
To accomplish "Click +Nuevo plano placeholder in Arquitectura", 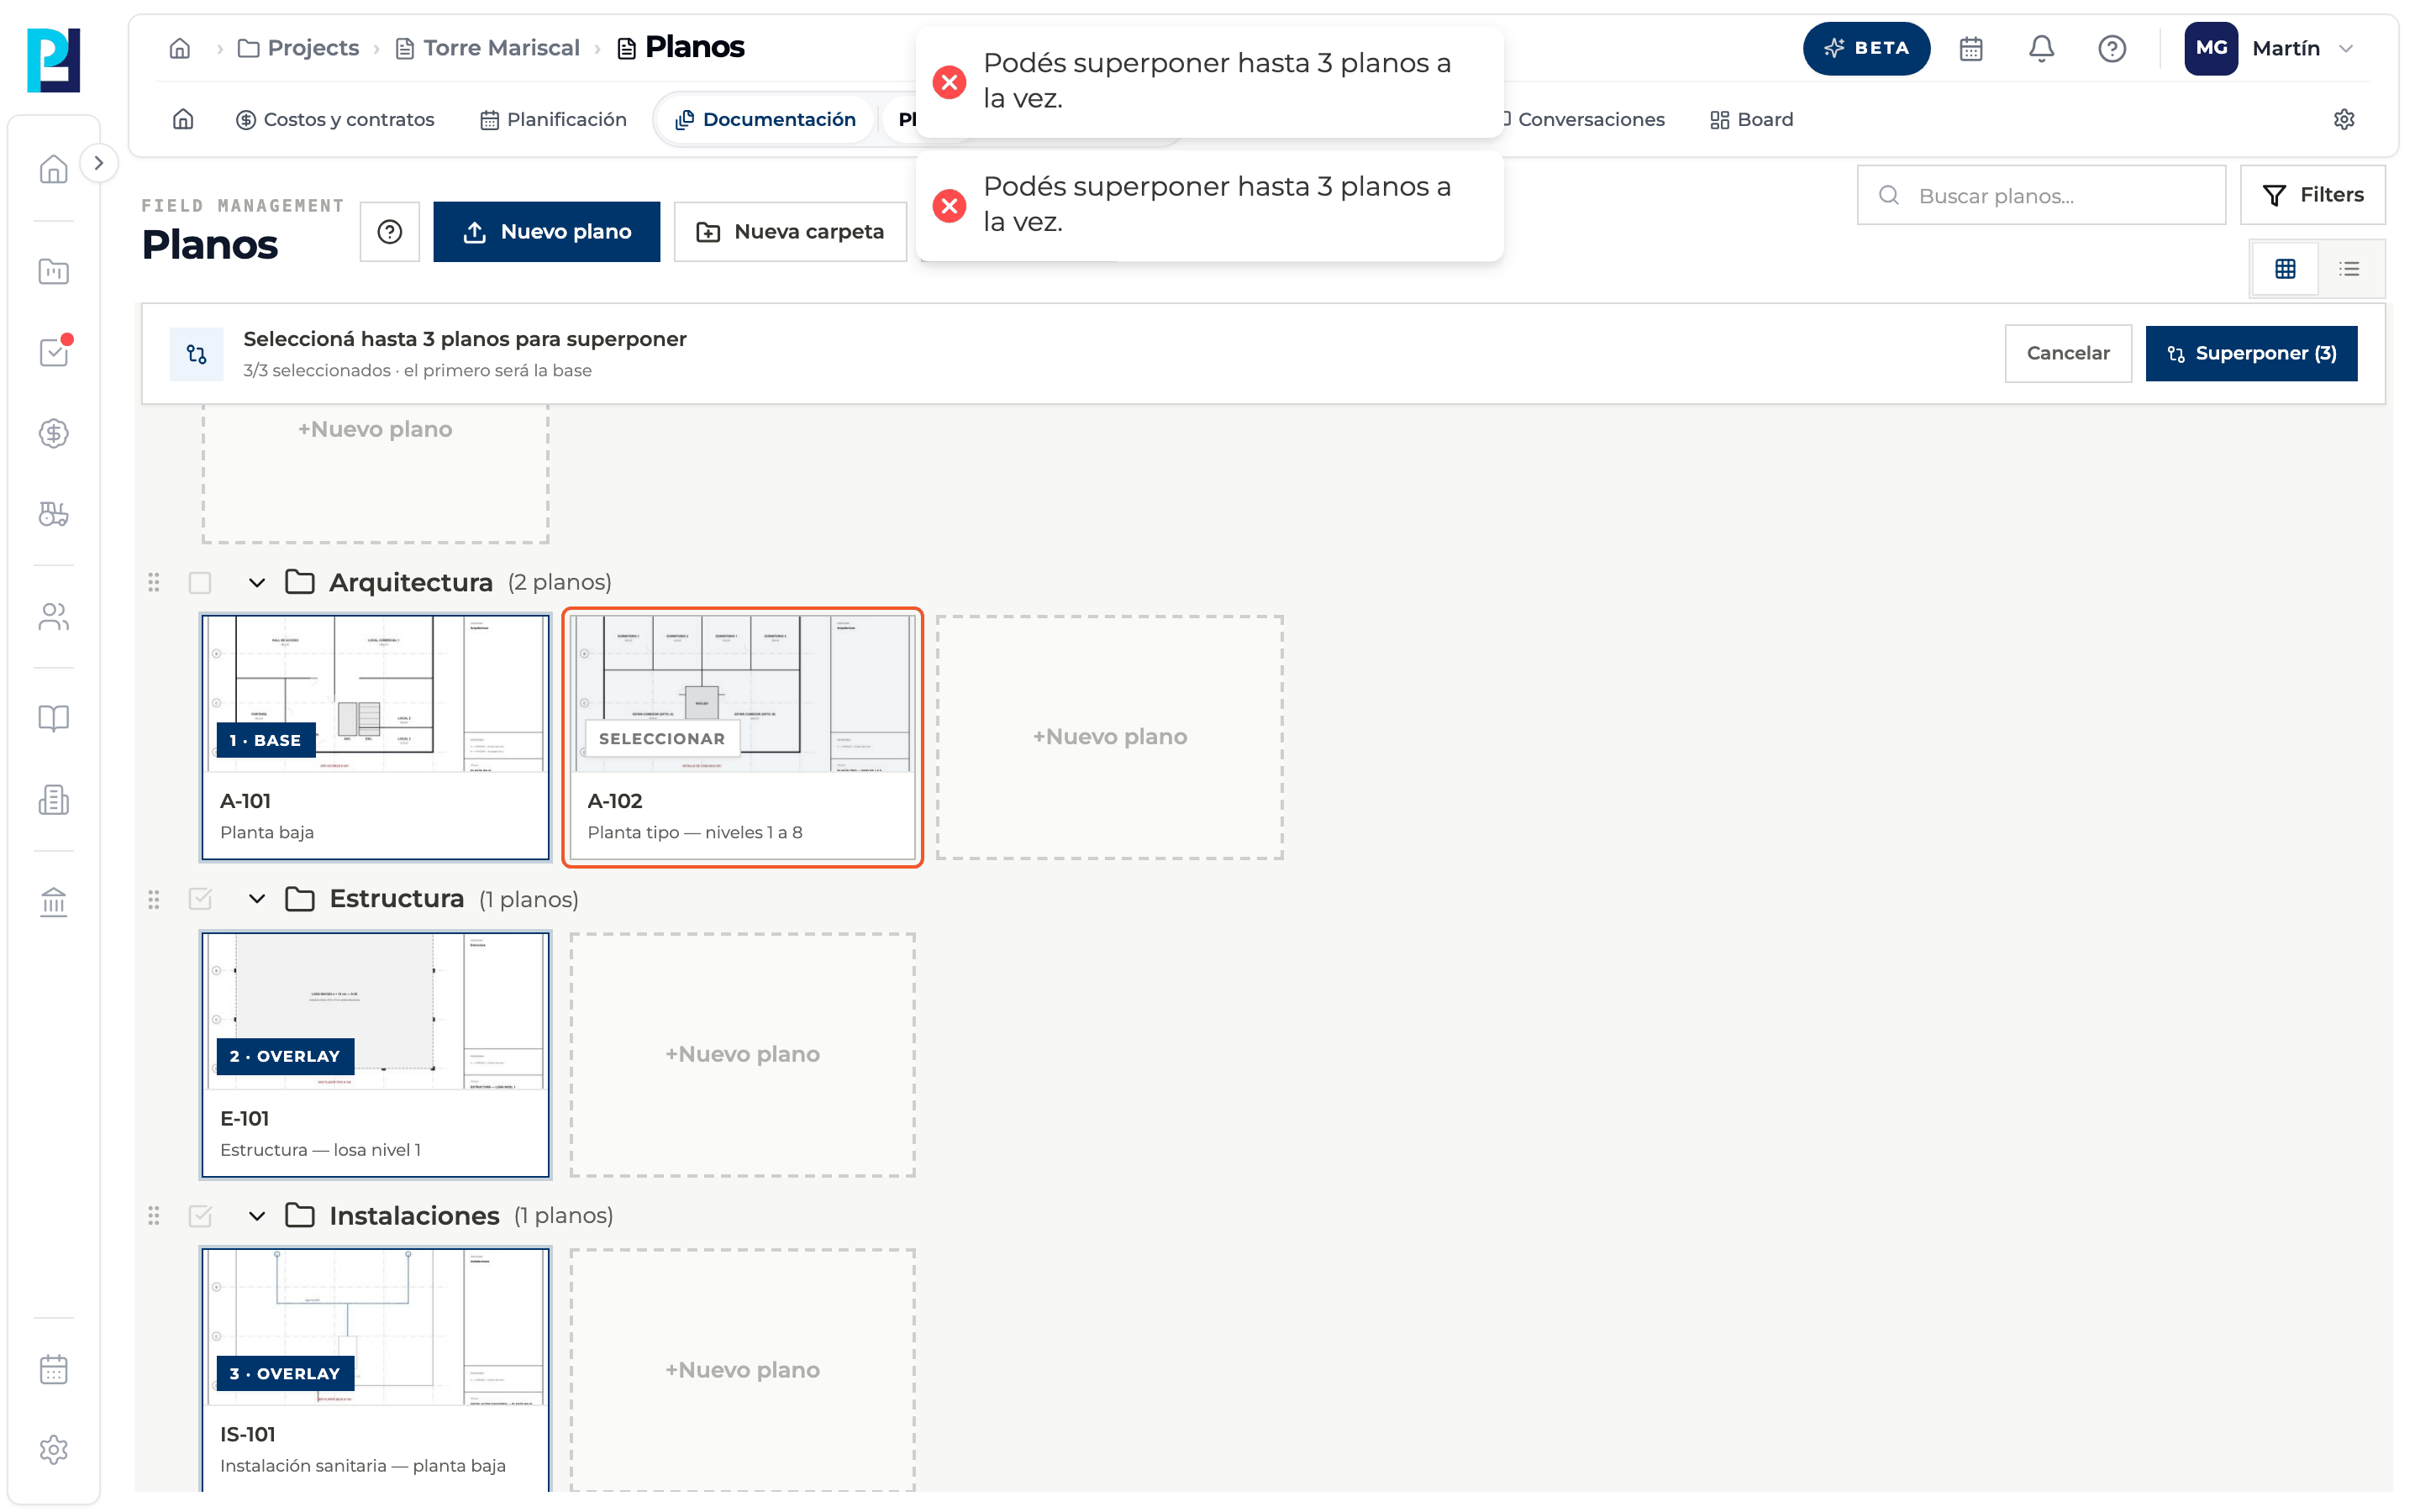I will [1110, 737].
